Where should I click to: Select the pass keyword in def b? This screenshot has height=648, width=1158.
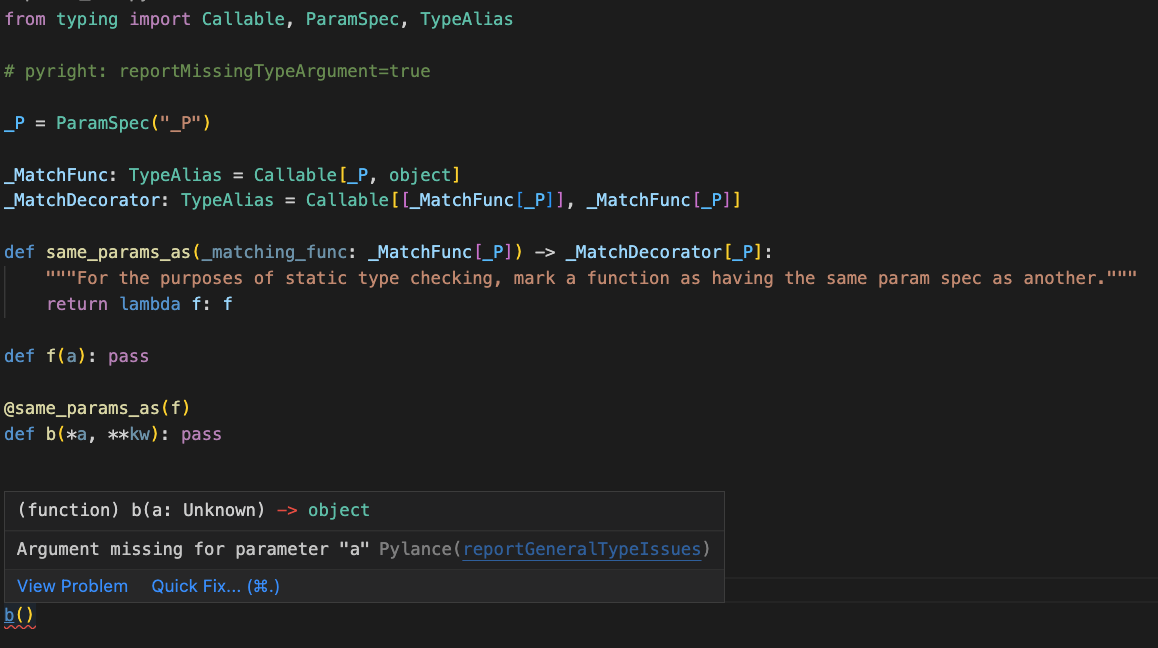[x=199, y=433]
